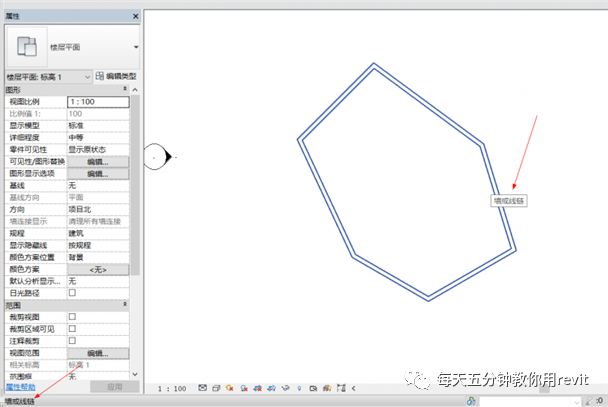Screen dimensions: 608x407
Task: Click the 墙连接显示 value field
Action: (x=98, y=221)
